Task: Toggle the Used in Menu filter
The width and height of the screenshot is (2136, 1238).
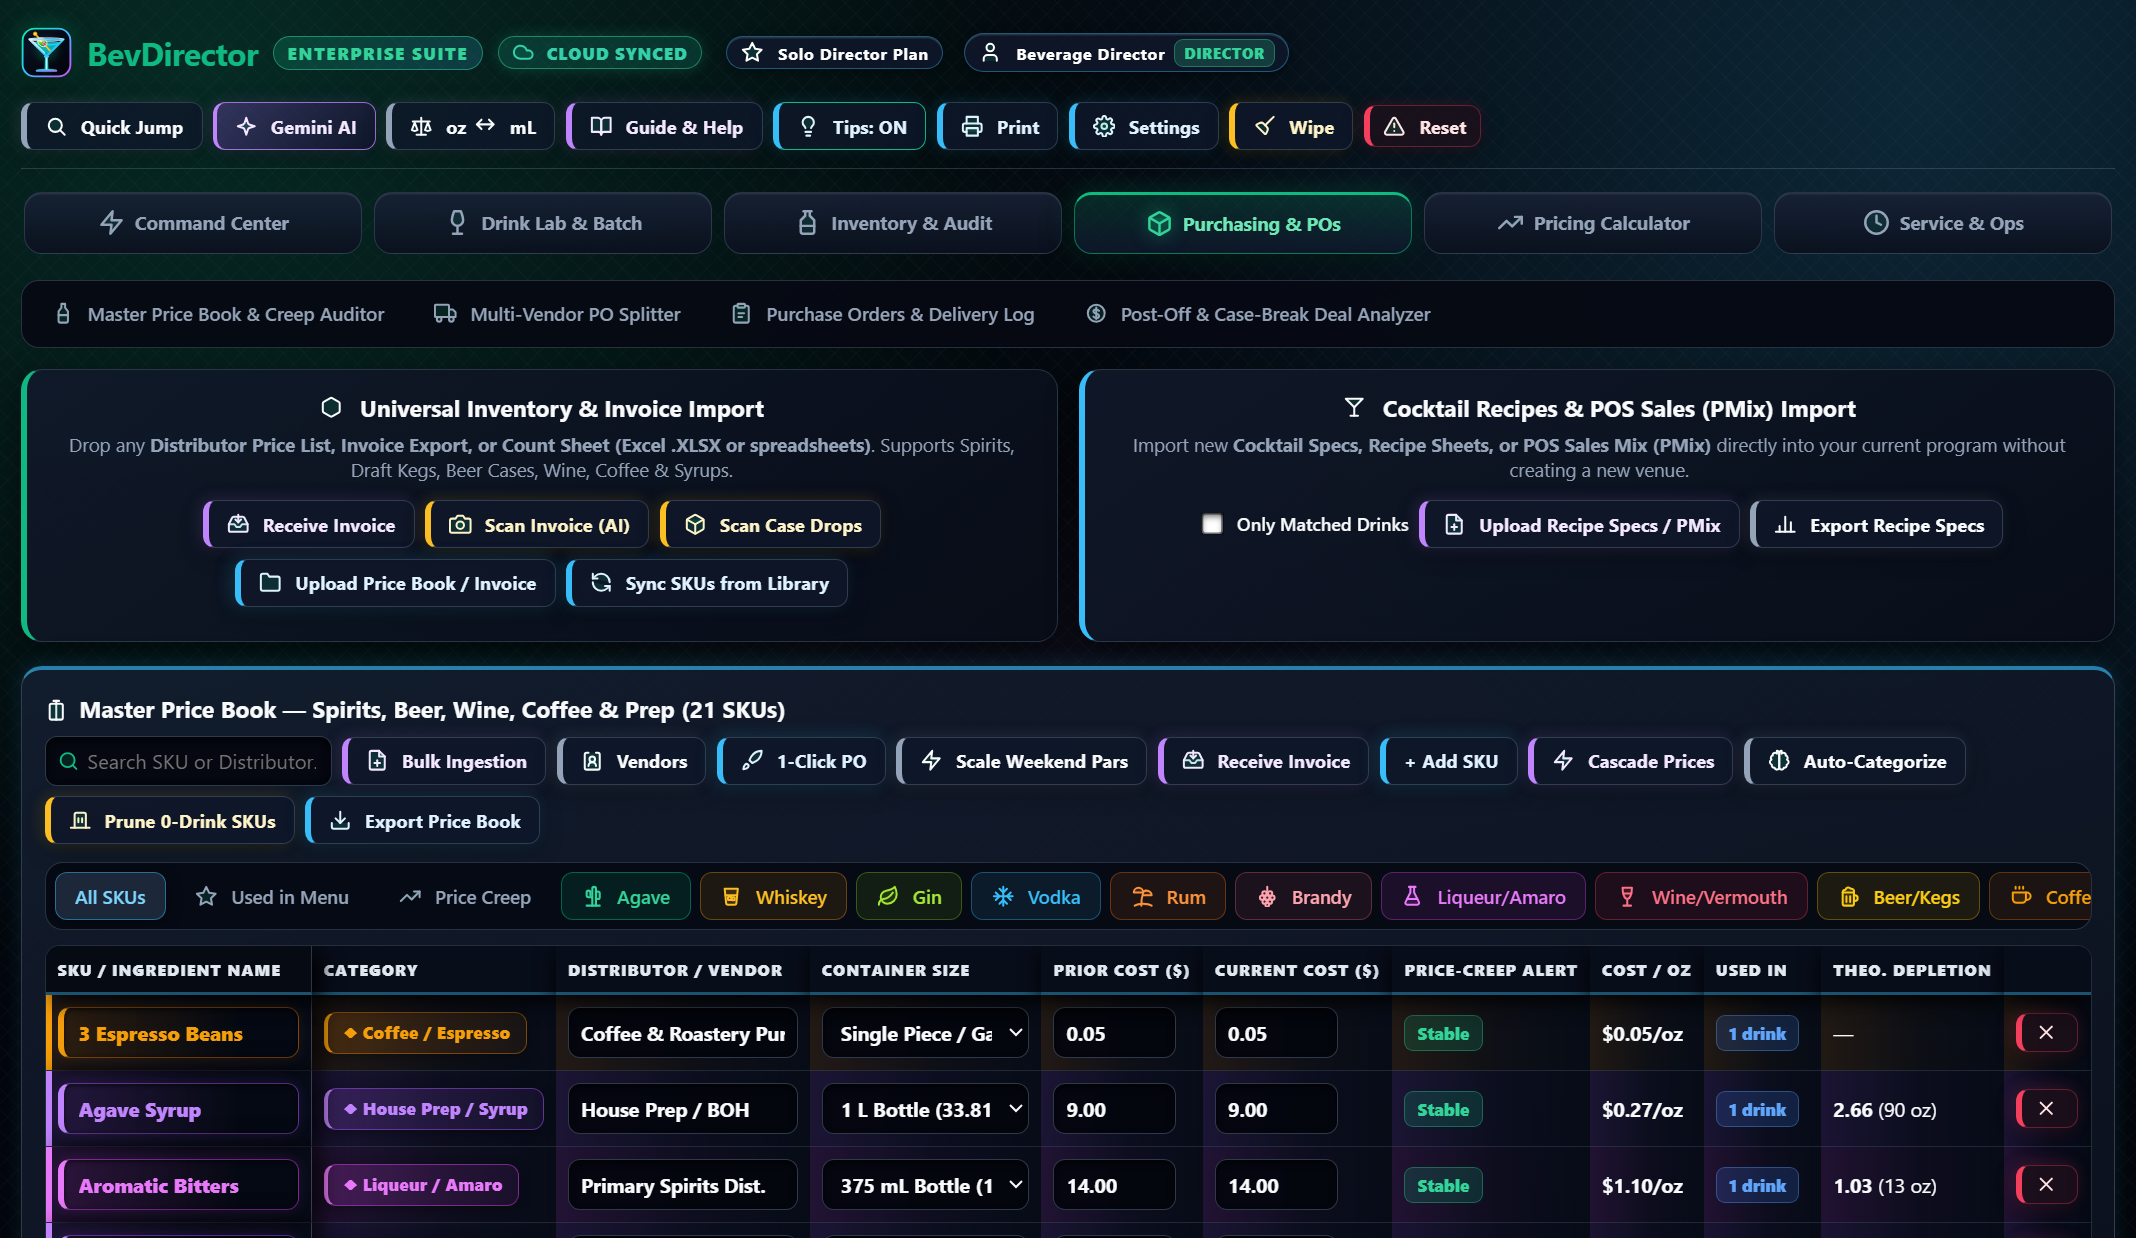Action: click(x=272, y=897)
